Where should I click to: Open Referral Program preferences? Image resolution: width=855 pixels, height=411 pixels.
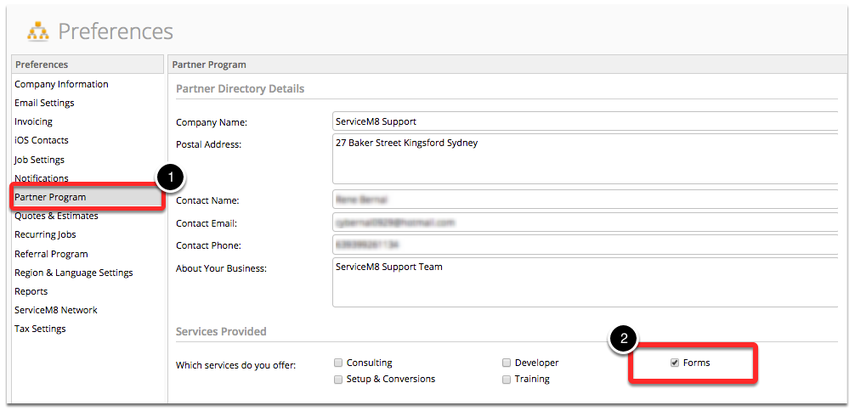tap(51, 254)
